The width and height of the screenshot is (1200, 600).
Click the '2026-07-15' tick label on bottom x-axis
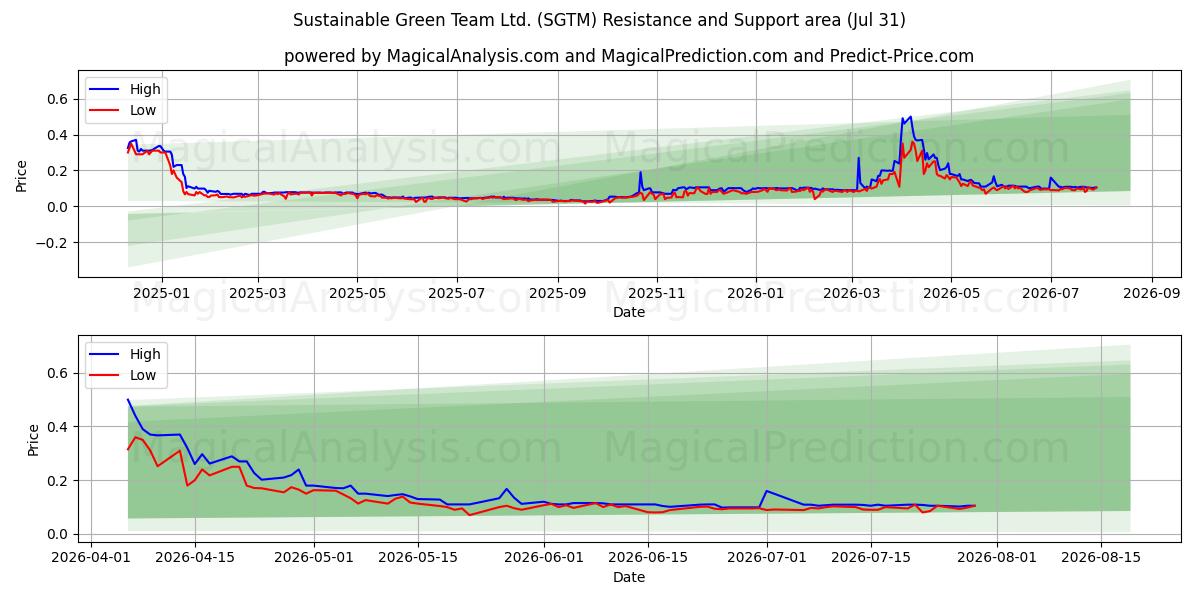tap(871, 559)
